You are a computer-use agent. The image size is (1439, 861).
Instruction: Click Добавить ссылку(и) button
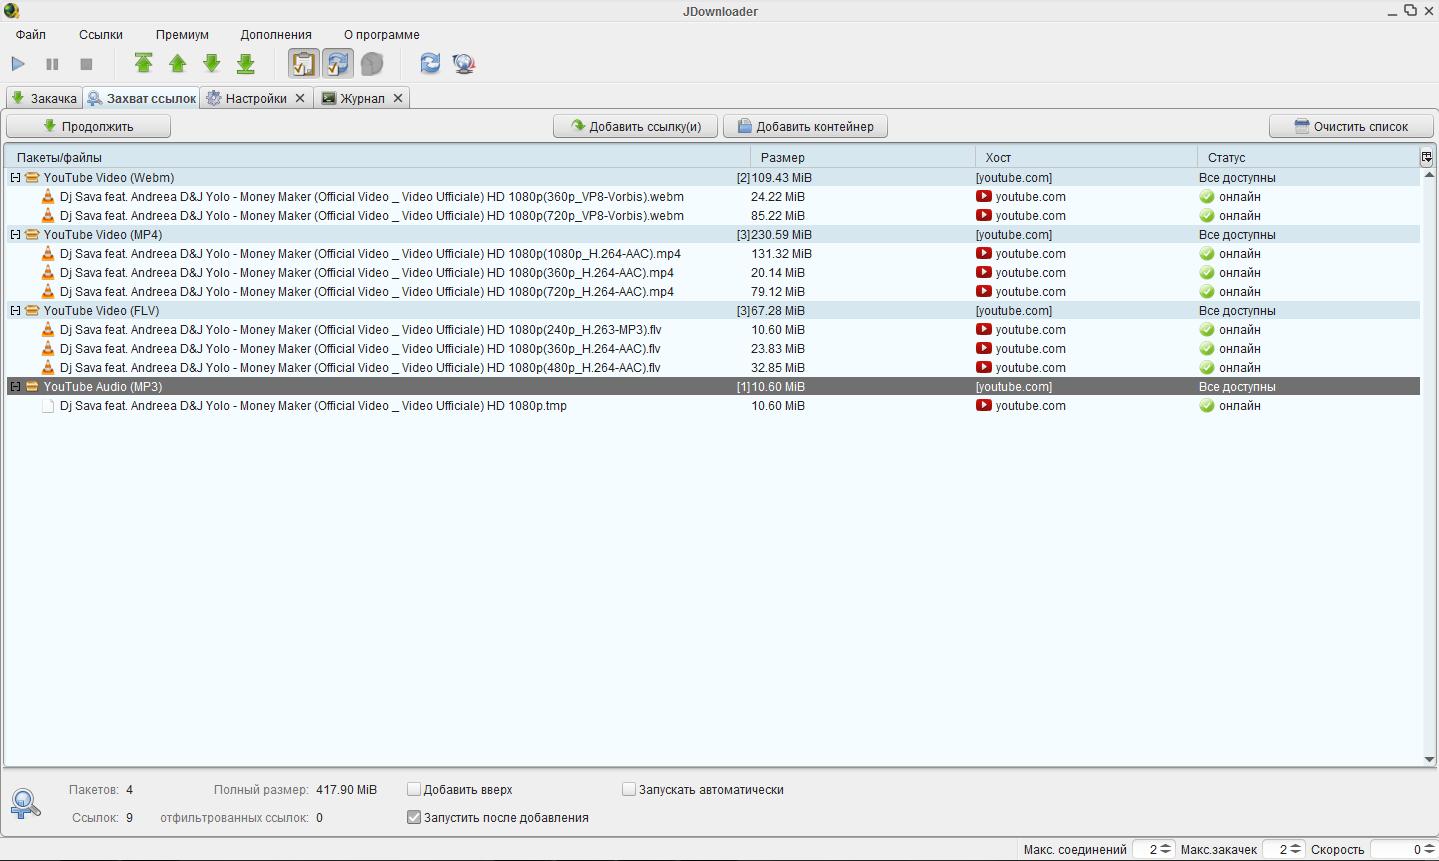636,126
